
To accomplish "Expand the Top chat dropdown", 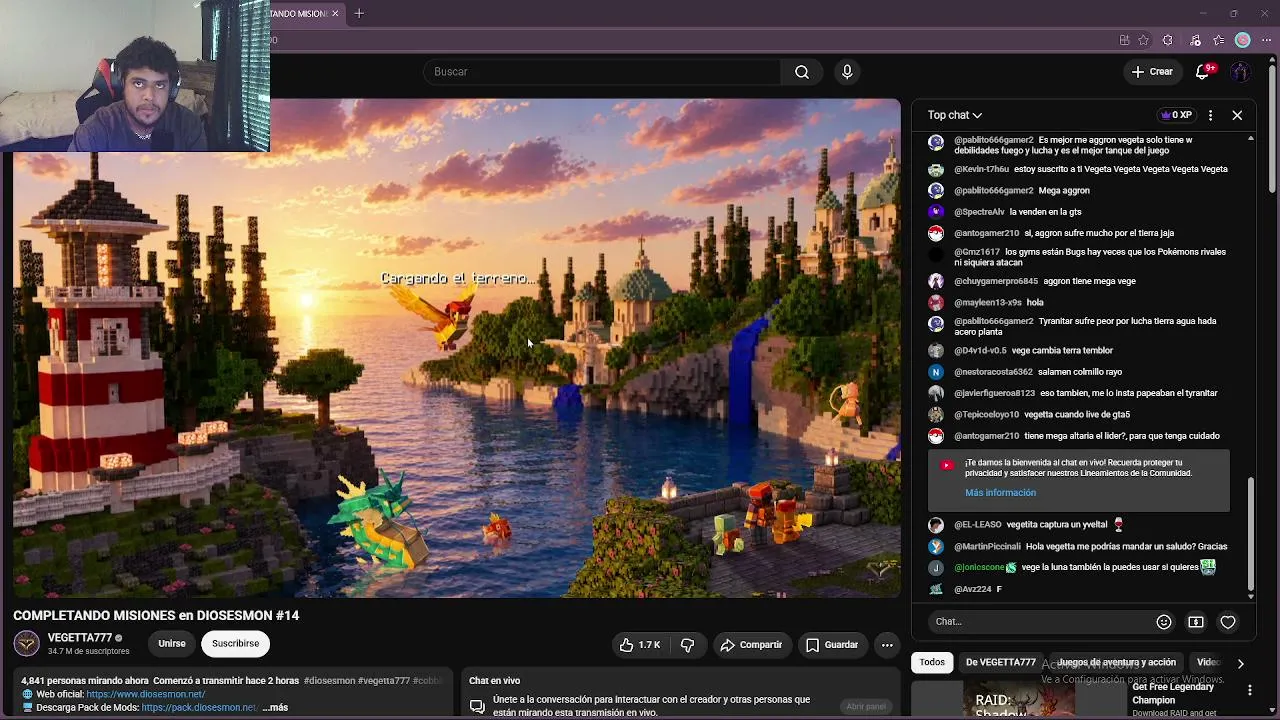I will (x=955, y=115).
